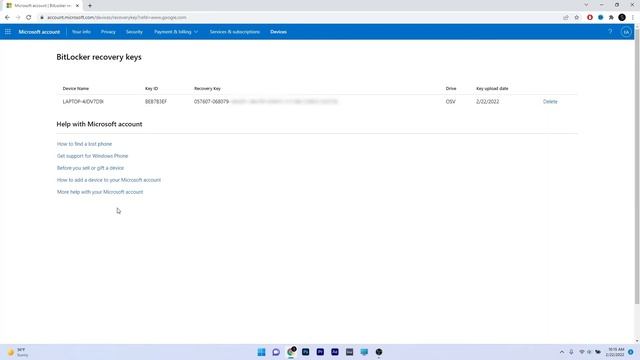Select the Key ID value BE87B3EF

pos(156,102)
